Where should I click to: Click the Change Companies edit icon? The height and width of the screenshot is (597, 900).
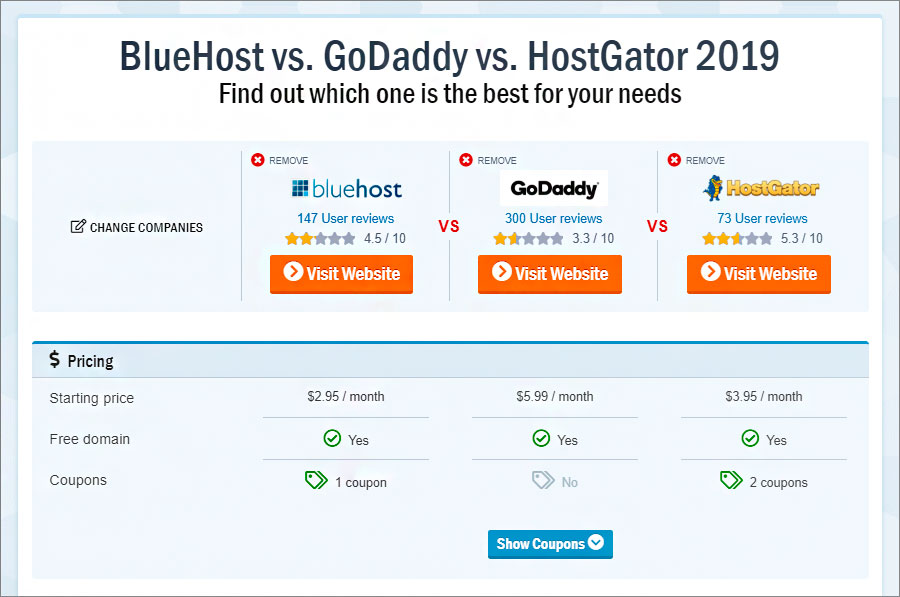(78, 227)
